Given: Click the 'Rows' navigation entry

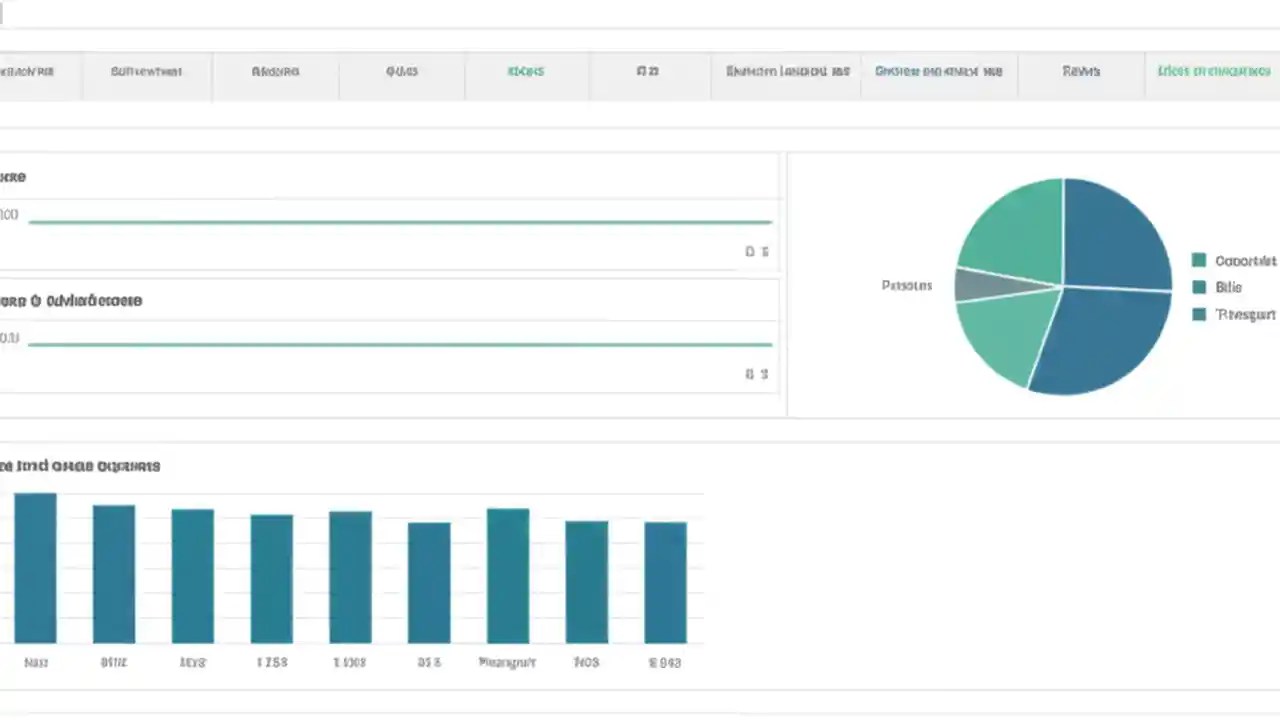Looking at the screenshot, I should tap(1081, 71).
